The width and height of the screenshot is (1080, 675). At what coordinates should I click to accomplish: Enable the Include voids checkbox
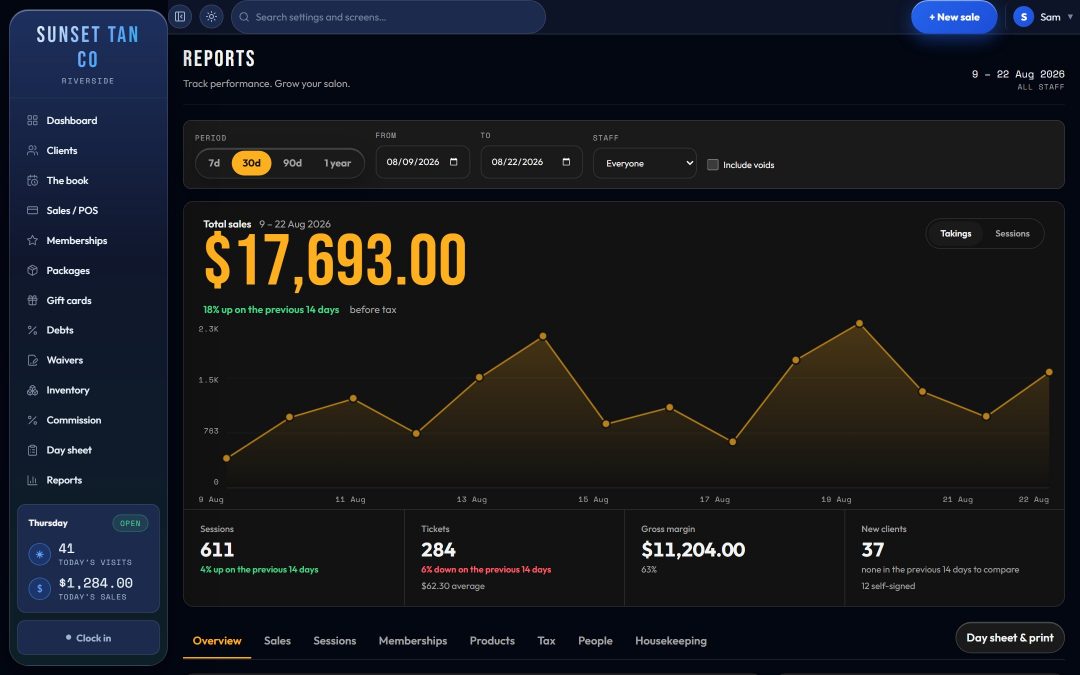click(x=713, y=165)
